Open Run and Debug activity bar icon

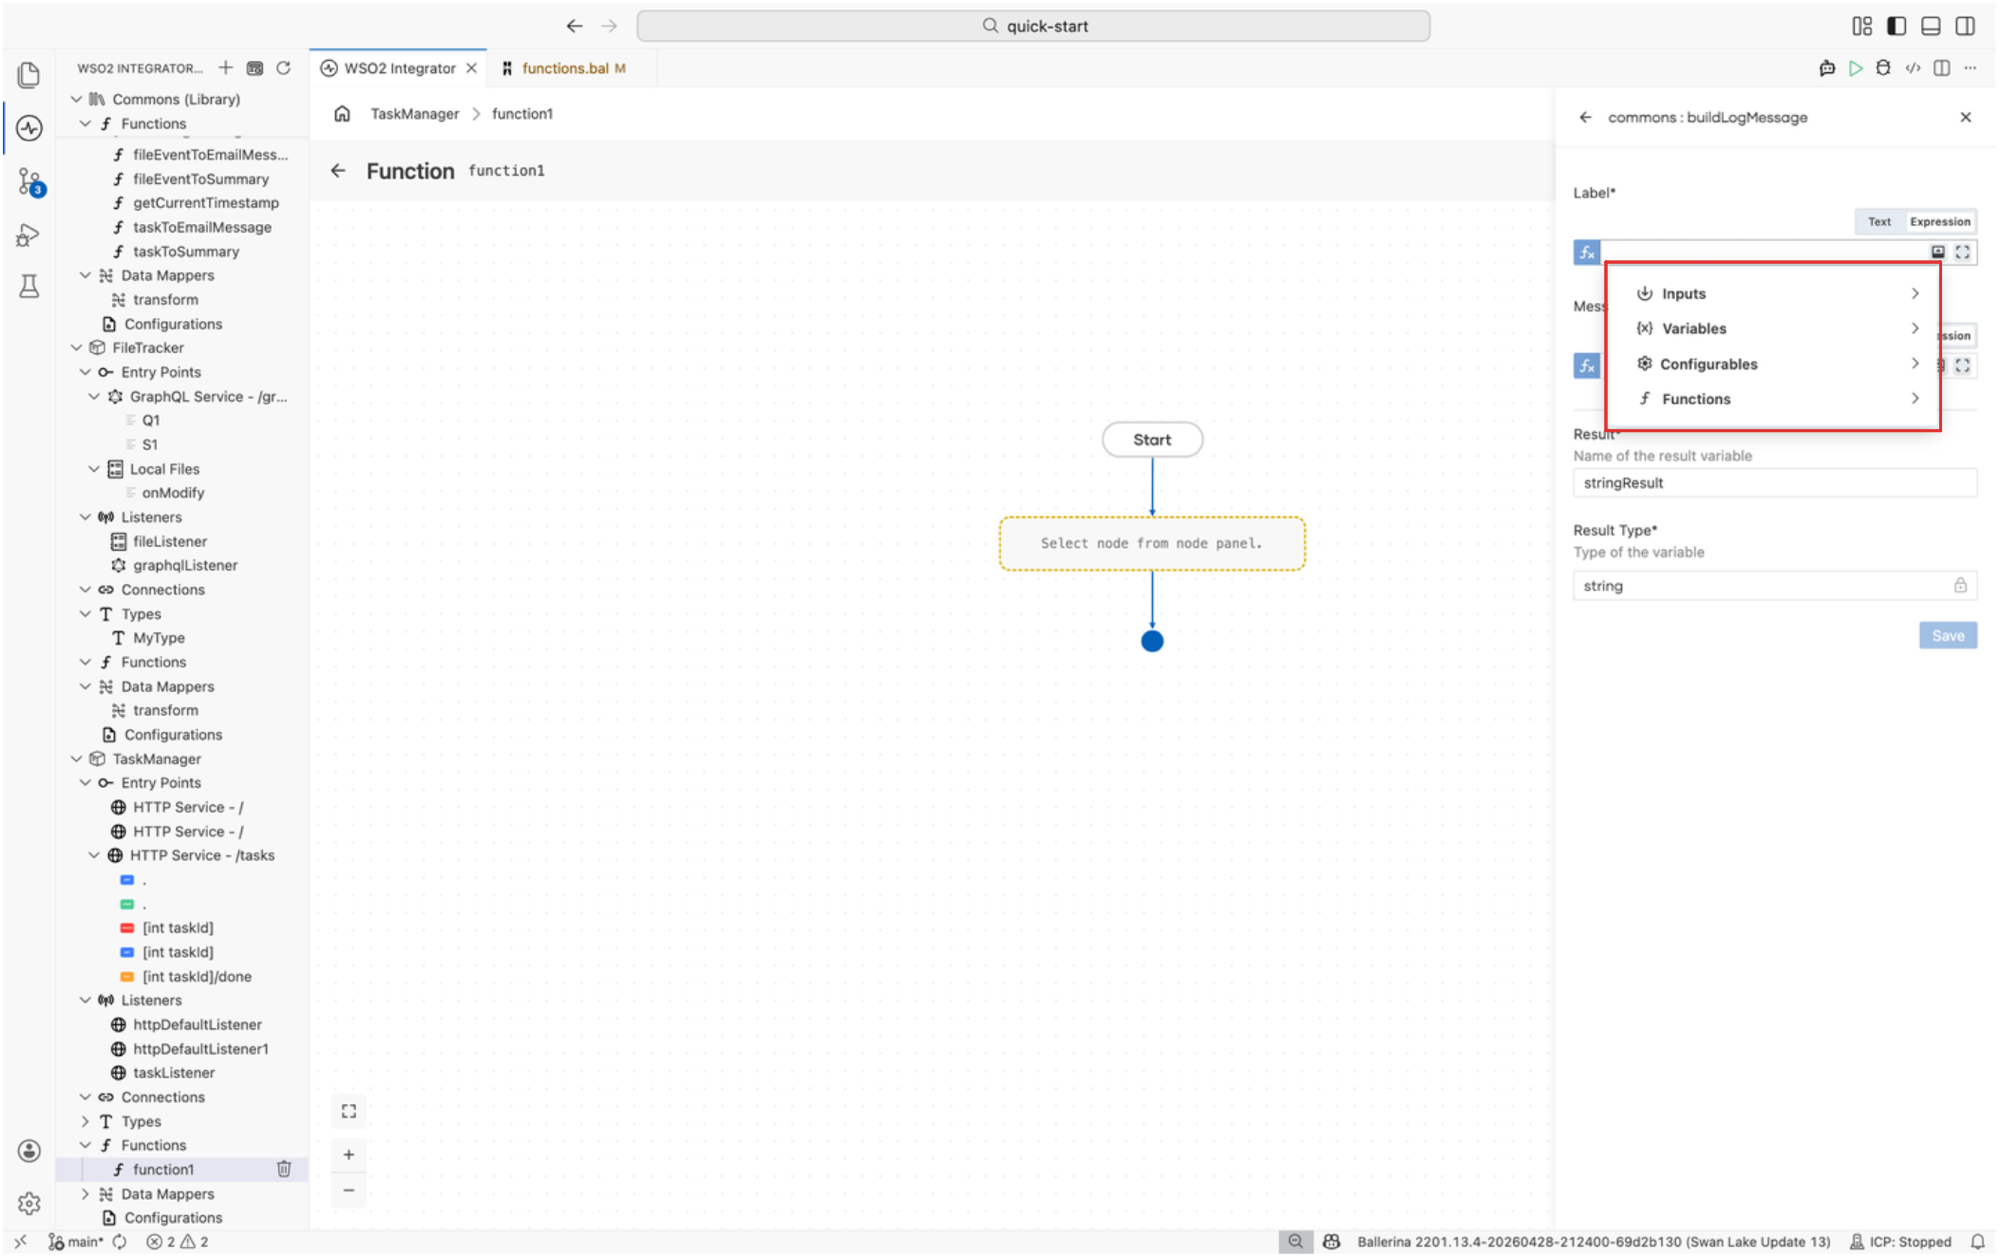[29, 235]
